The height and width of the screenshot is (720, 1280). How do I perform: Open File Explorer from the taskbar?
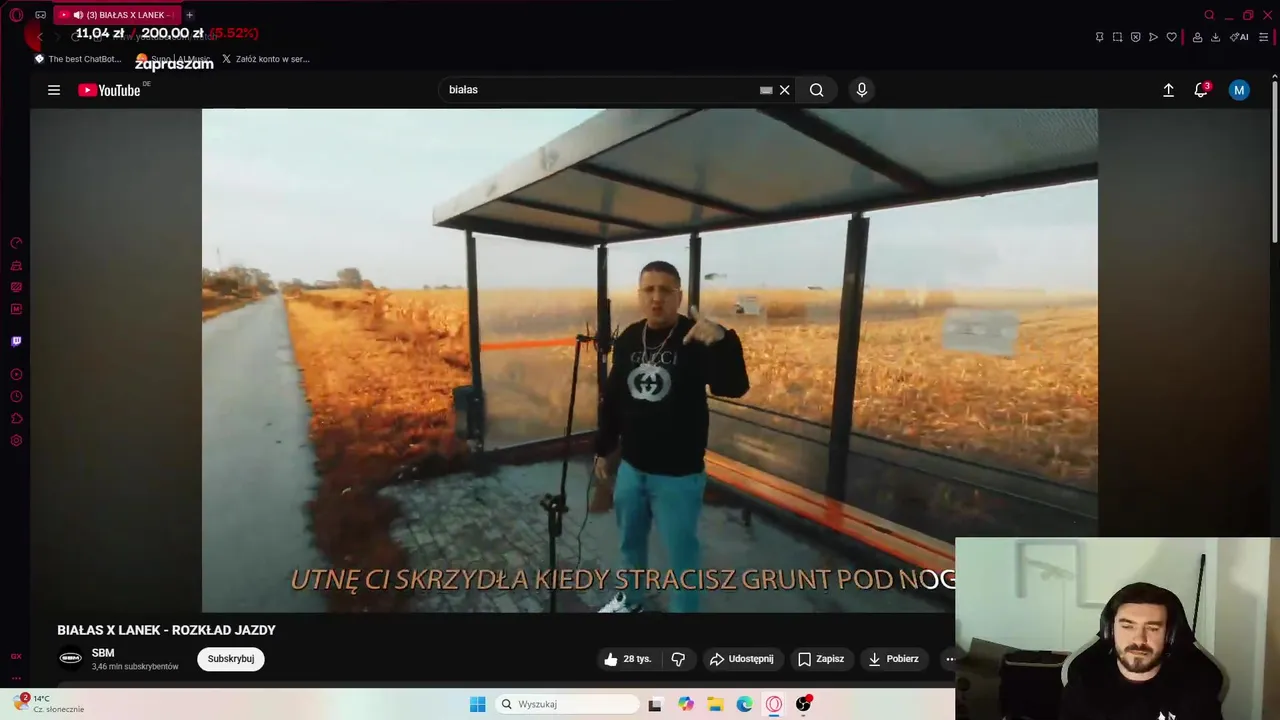[x=715, y=704]
